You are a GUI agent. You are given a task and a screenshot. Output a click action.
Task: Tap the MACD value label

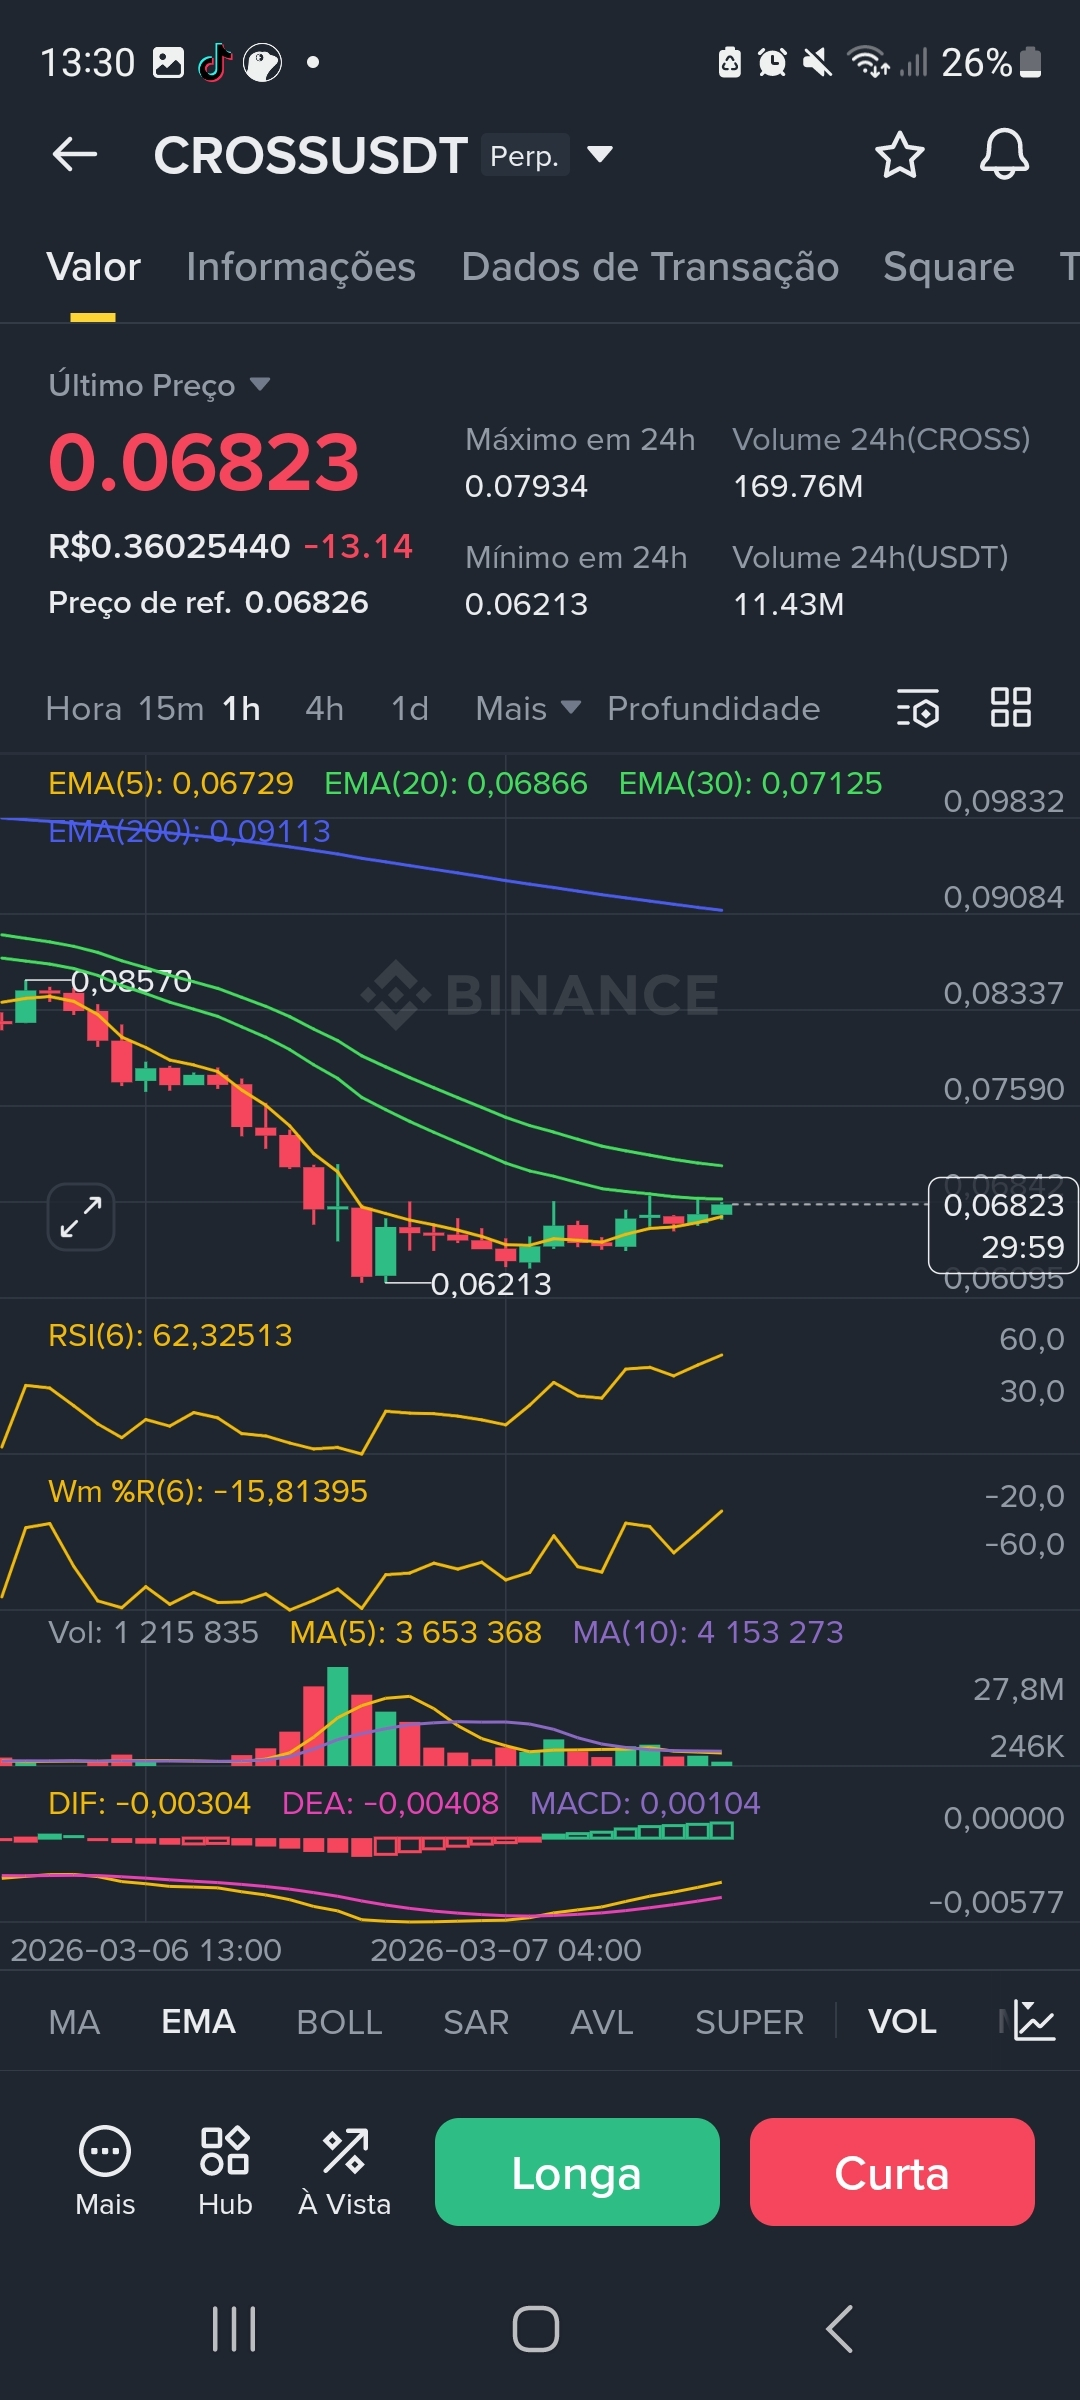click(x=645, y=1803)
